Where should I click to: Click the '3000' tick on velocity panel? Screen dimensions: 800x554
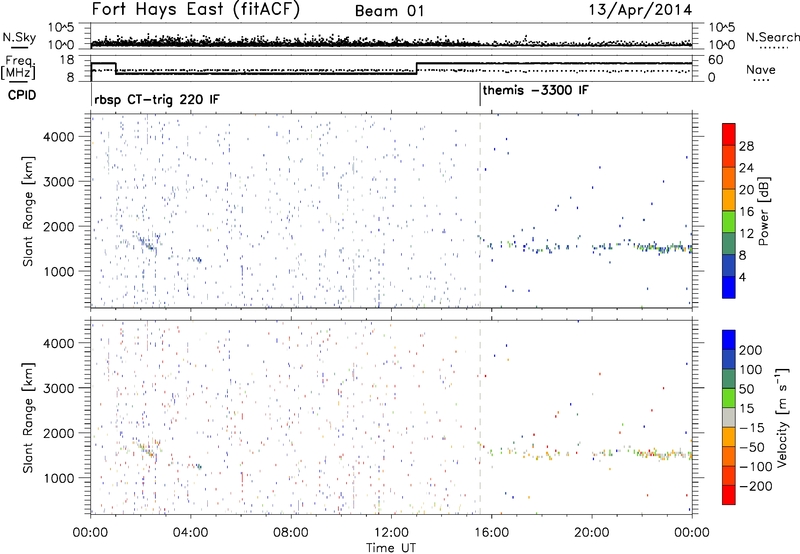tap(58, 388)
